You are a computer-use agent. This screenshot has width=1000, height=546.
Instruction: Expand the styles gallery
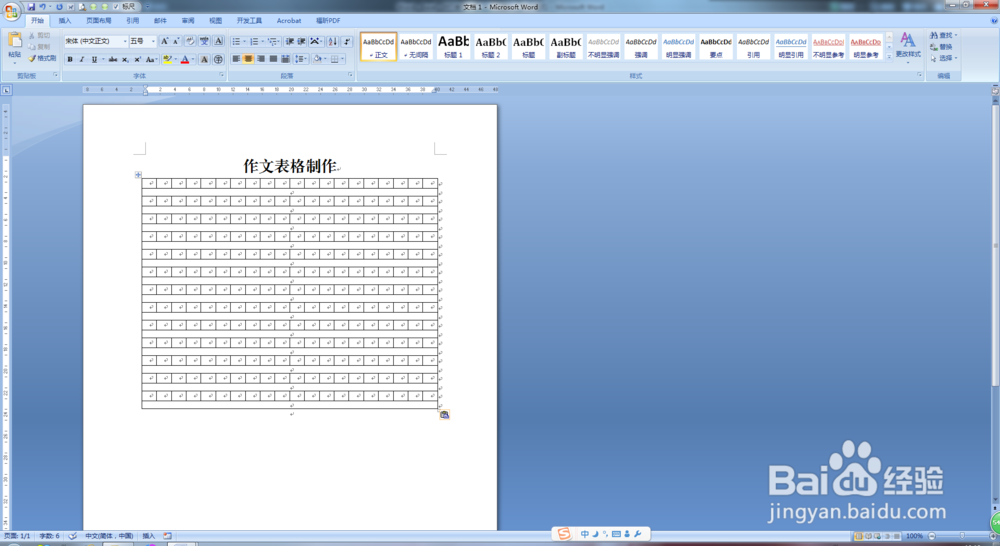[x=889, y=56]
